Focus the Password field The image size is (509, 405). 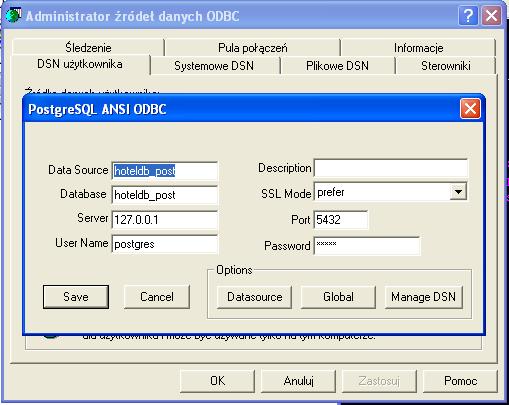click(x=367, y=246)
